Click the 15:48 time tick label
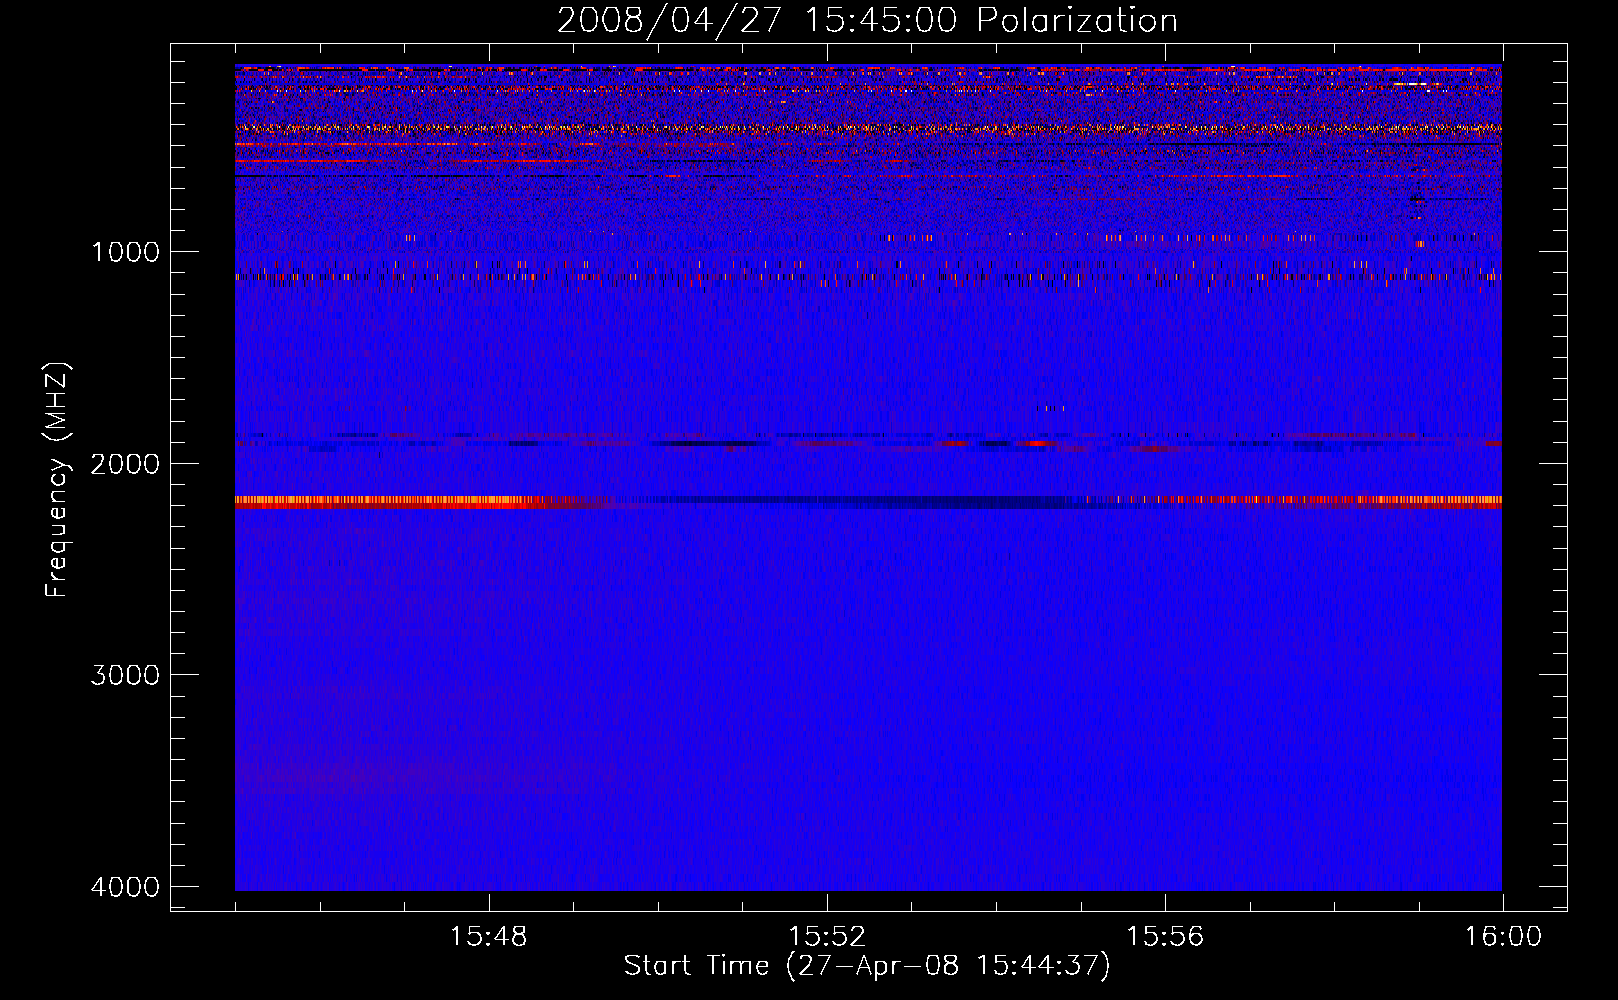1618x1000 pixels. 489,937
